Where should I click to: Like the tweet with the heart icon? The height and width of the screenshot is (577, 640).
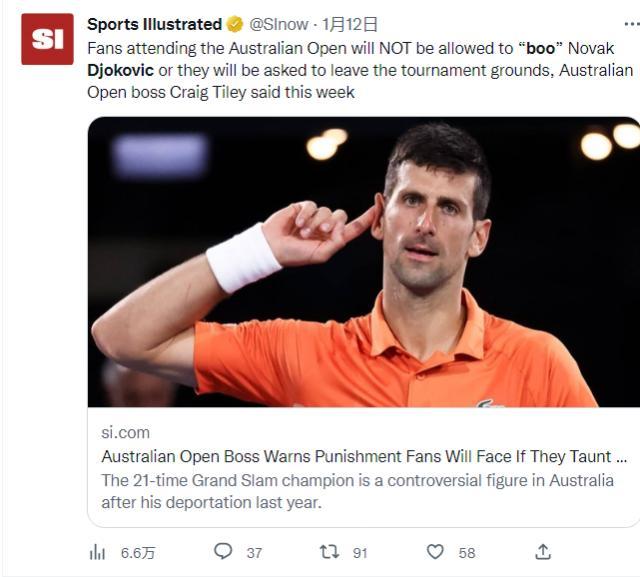click(x=435, y=552)
